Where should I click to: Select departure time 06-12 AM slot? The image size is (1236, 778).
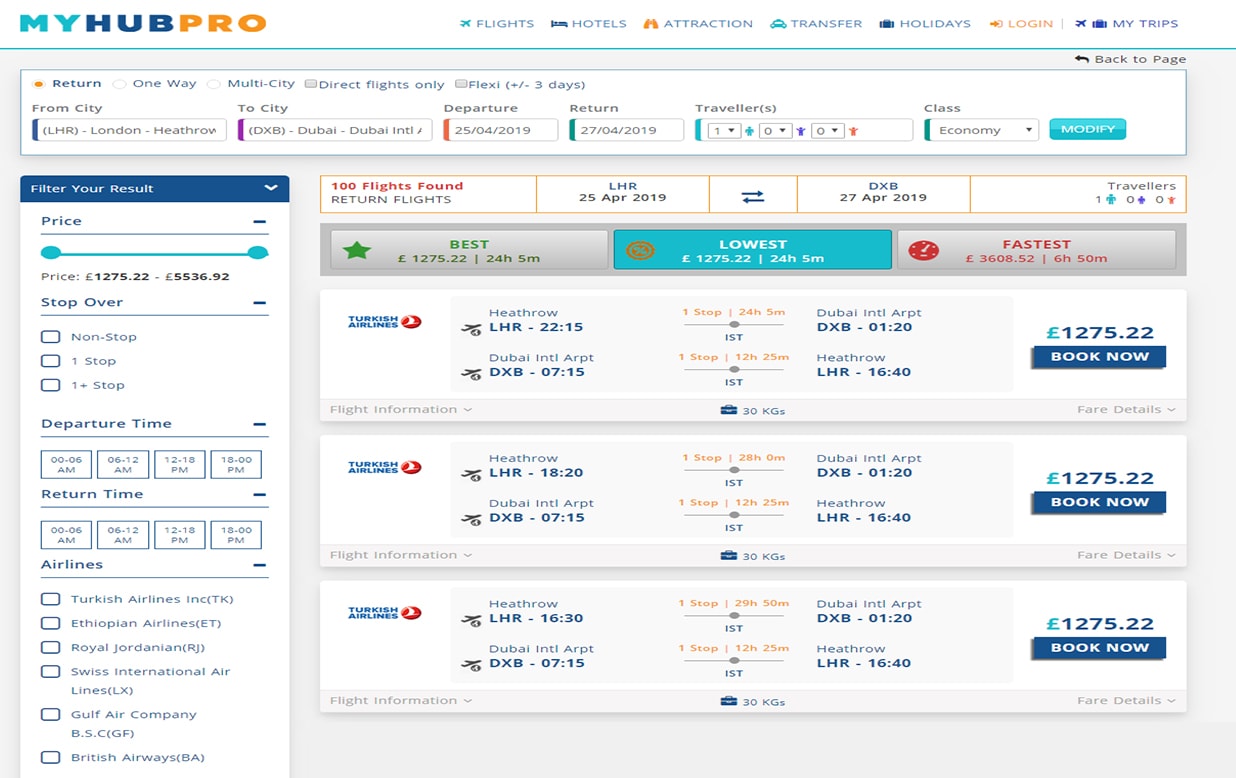point(123,464)
